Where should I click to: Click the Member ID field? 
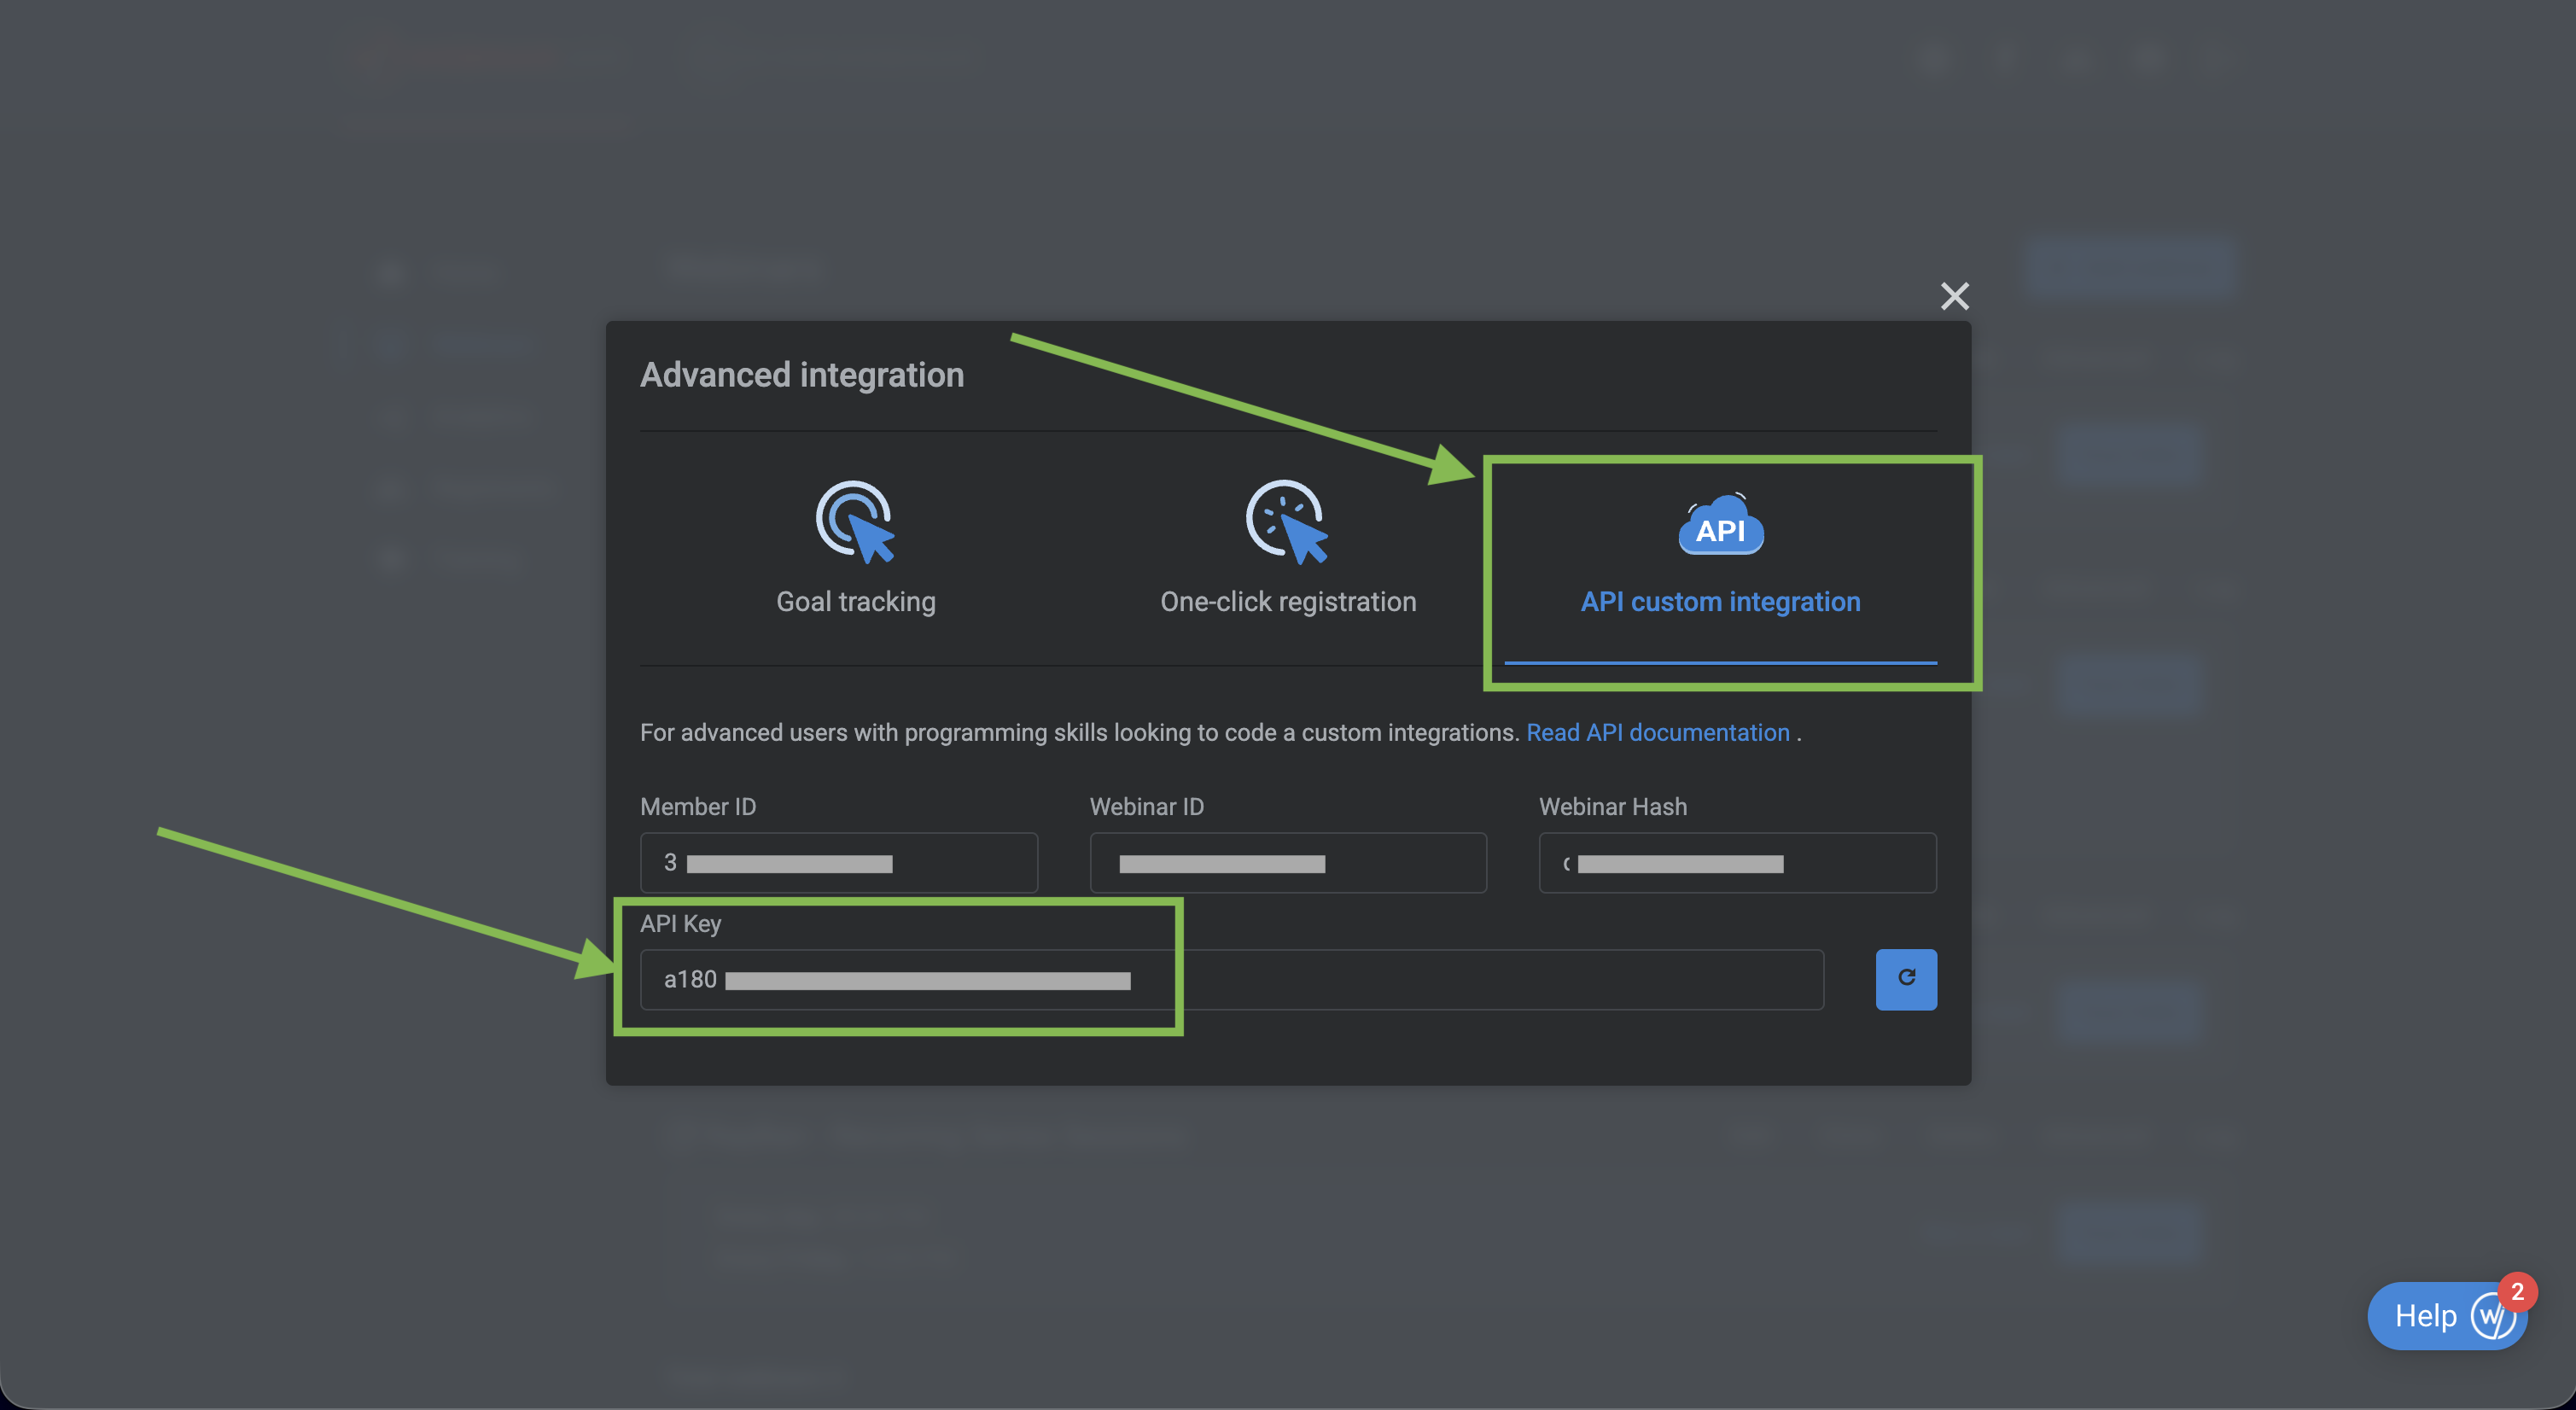[x=838, y=862]
